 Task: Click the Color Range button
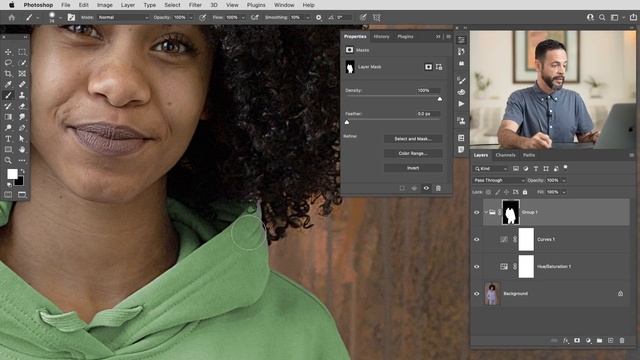point(413,153)
